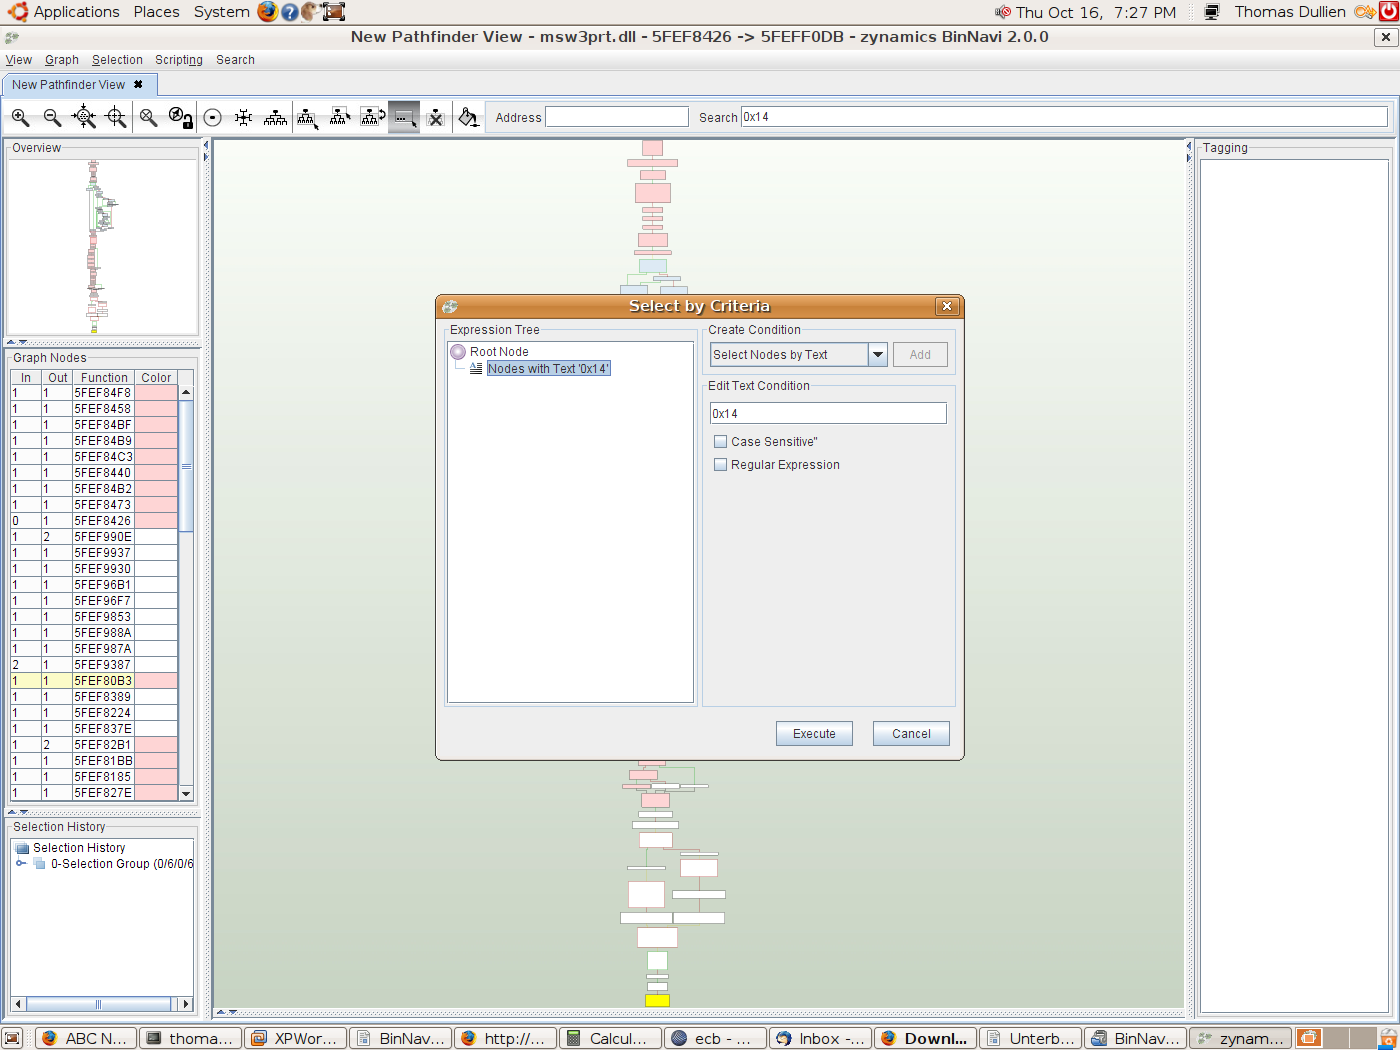Select the 5FEF990E row in Graph Nodes
Viewport: 1400px width, 1050px height.
tap(94, 537)
